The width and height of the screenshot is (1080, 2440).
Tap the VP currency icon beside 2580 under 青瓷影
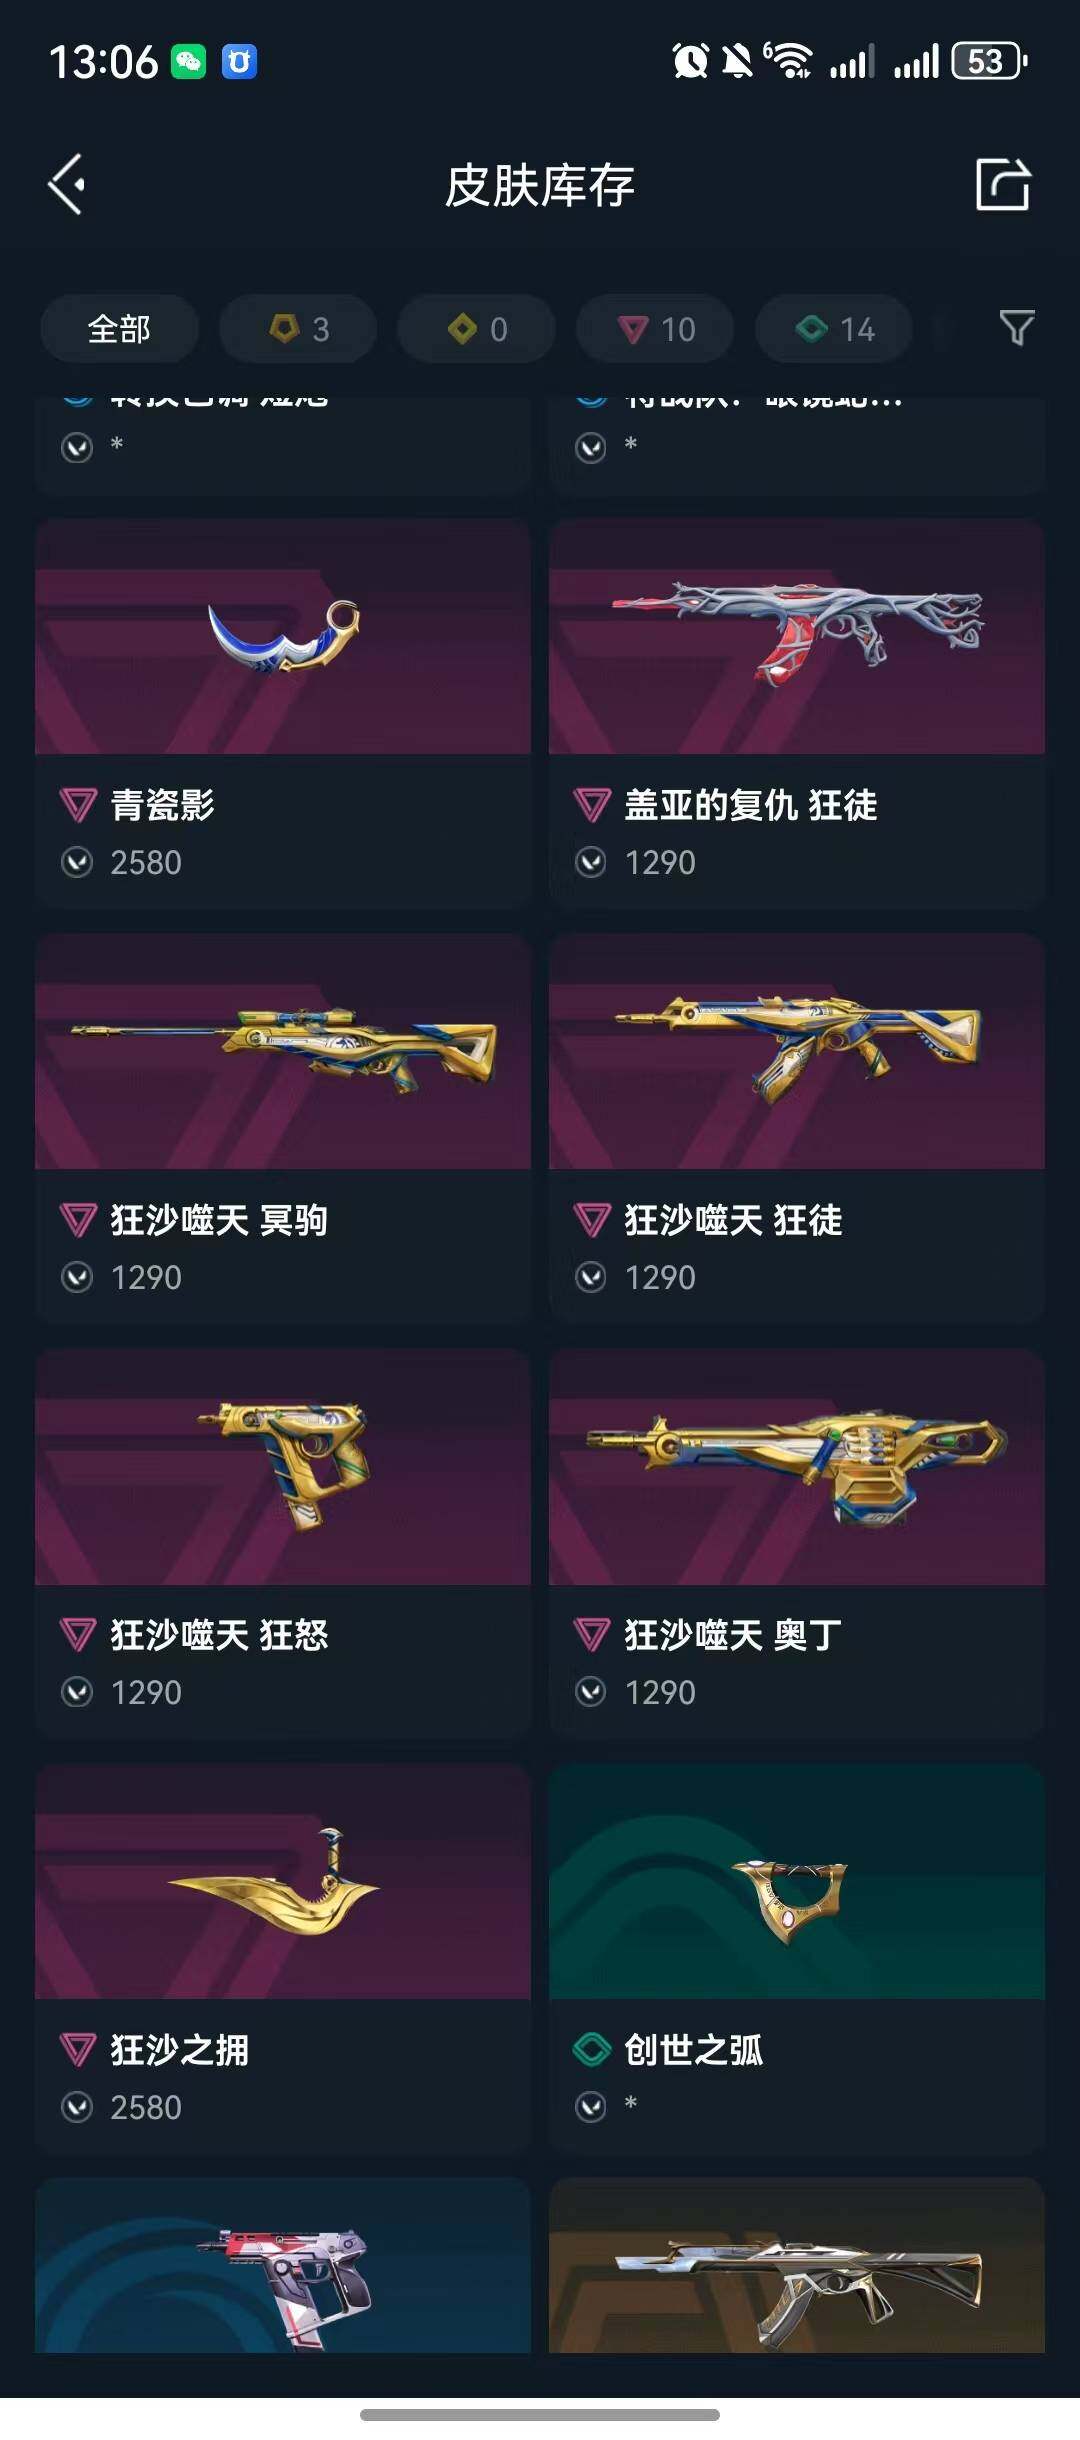pos(77,862)
